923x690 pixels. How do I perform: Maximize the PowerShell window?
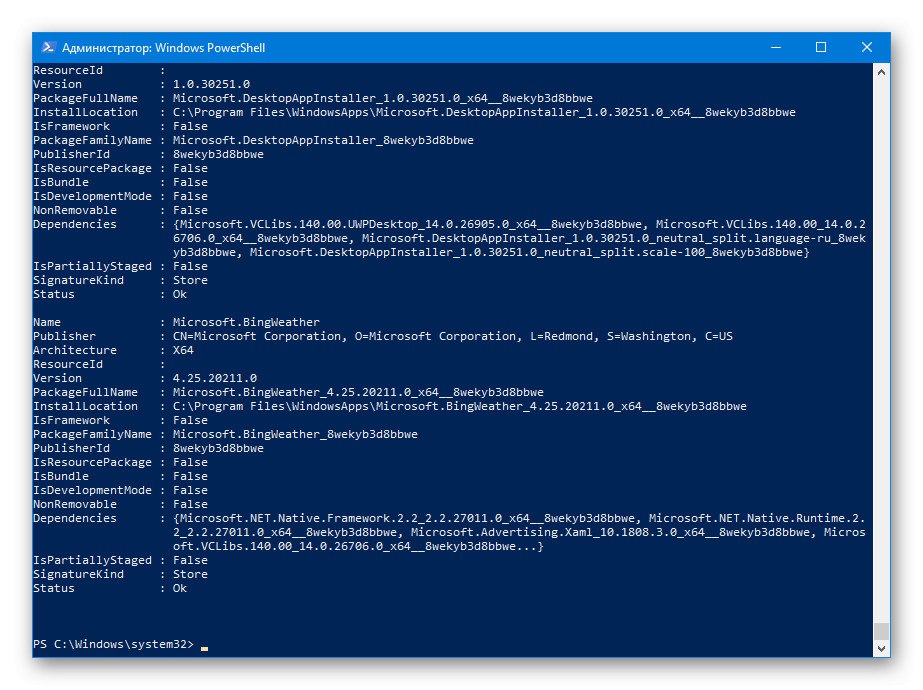click(821, 48)
